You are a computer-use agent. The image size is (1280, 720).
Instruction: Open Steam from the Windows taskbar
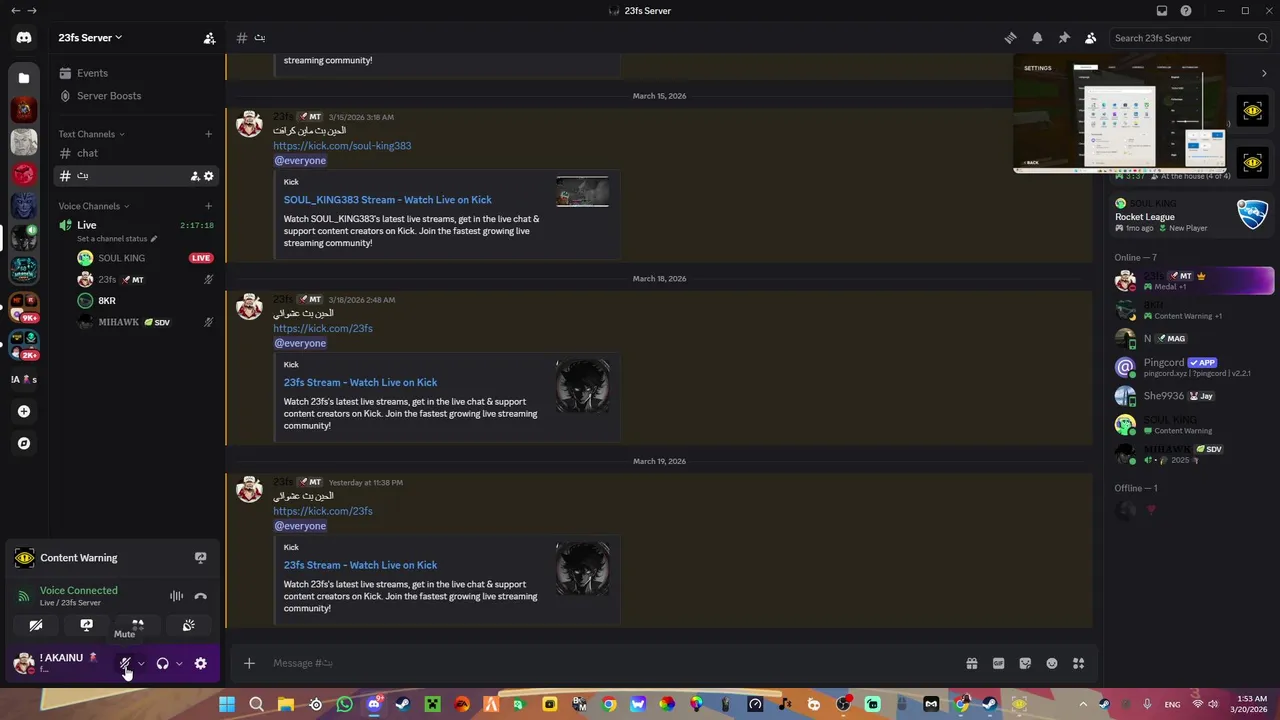(402, 704)
